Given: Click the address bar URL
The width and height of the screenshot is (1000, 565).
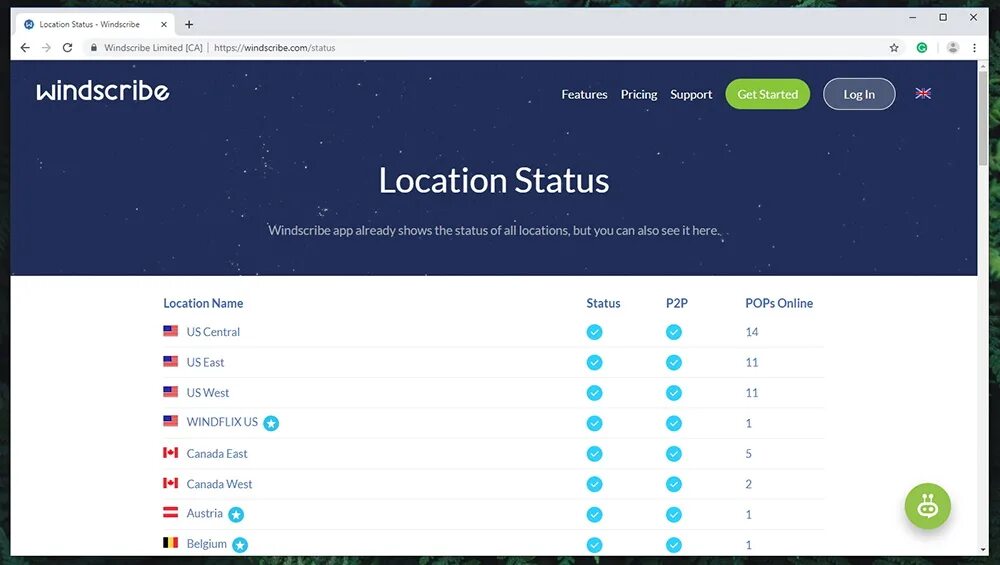Looking at the screenshot, I should pos(275,48).
